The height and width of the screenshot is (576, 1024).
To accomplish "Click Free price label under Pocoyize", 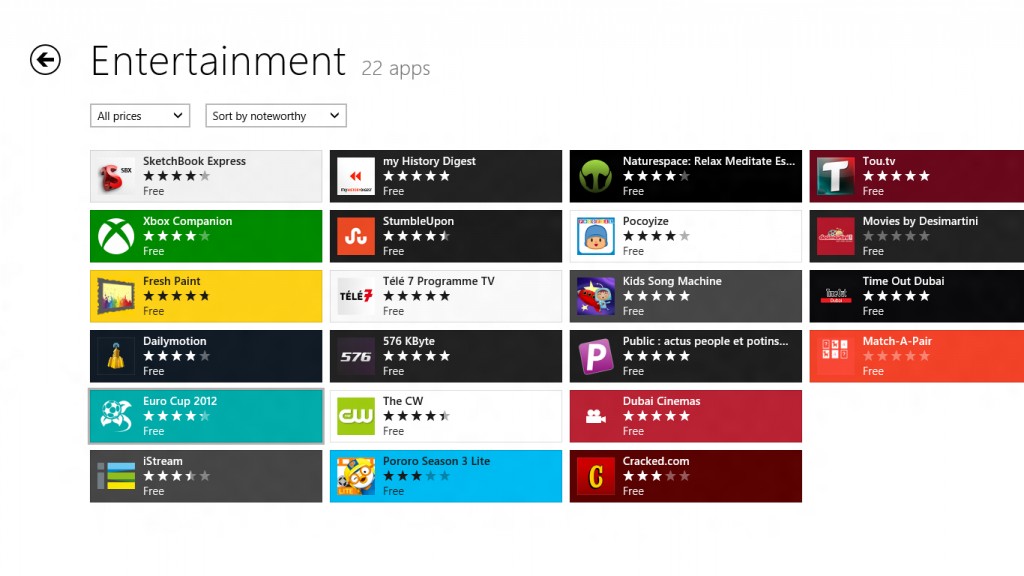I will (x=633, y=251).
